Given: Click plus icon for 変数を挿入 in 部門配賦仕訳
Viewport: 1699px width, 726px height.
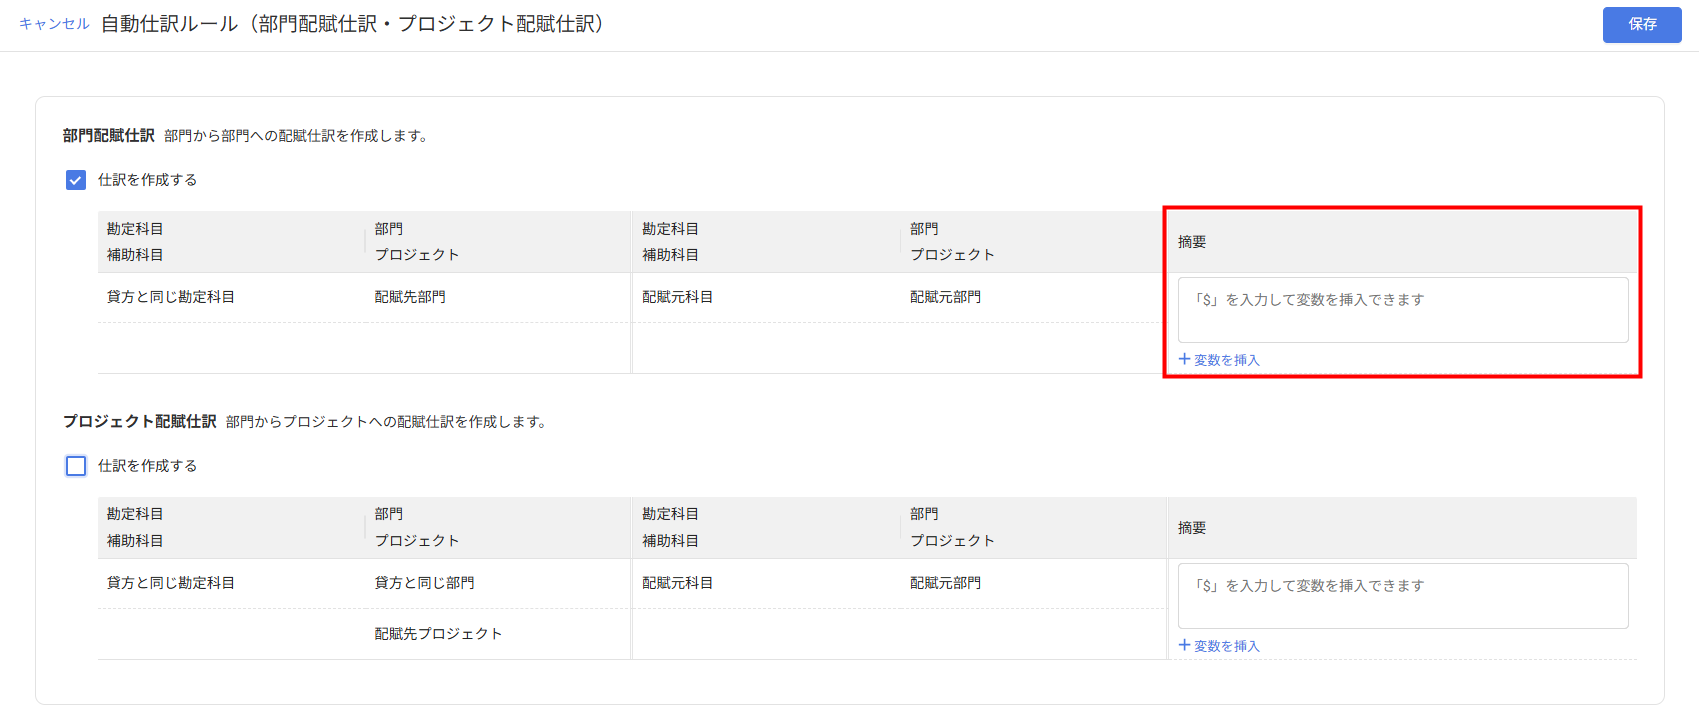Looking at the screenshot, I should coord(1185,360).
